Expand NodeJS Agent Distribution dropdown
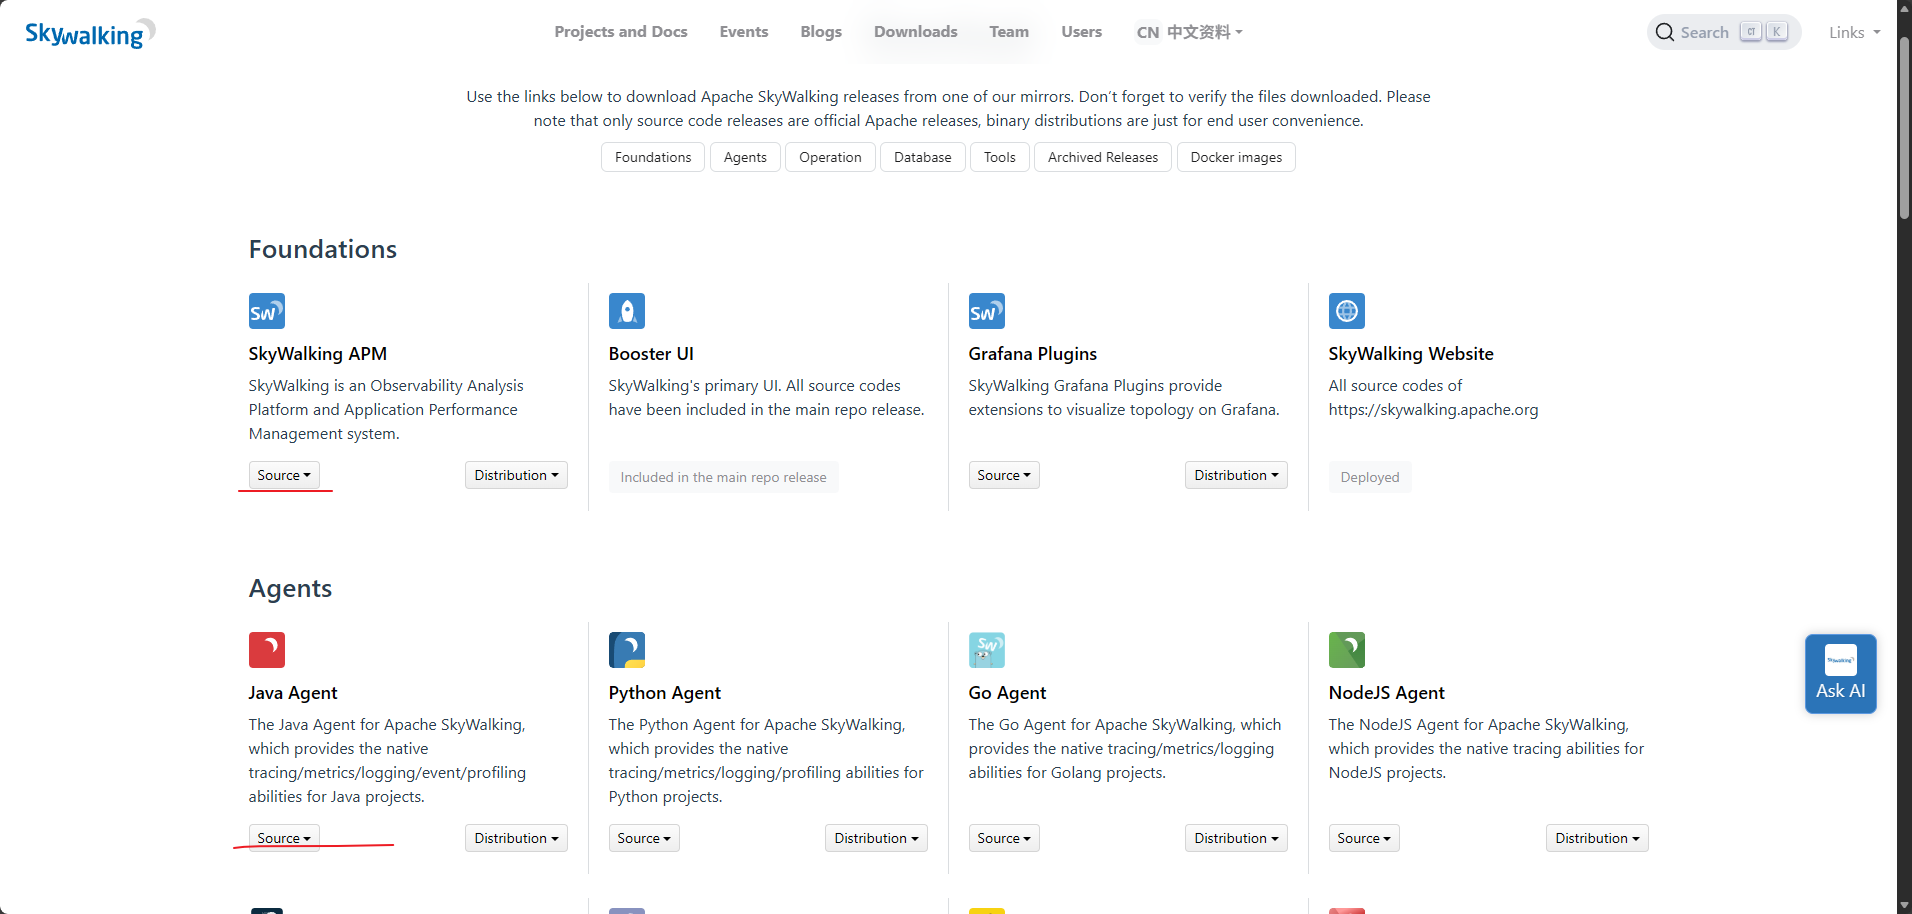The width and height of the screenshot is (1912, 914). pyautogui.click(x=1597, y=838)
